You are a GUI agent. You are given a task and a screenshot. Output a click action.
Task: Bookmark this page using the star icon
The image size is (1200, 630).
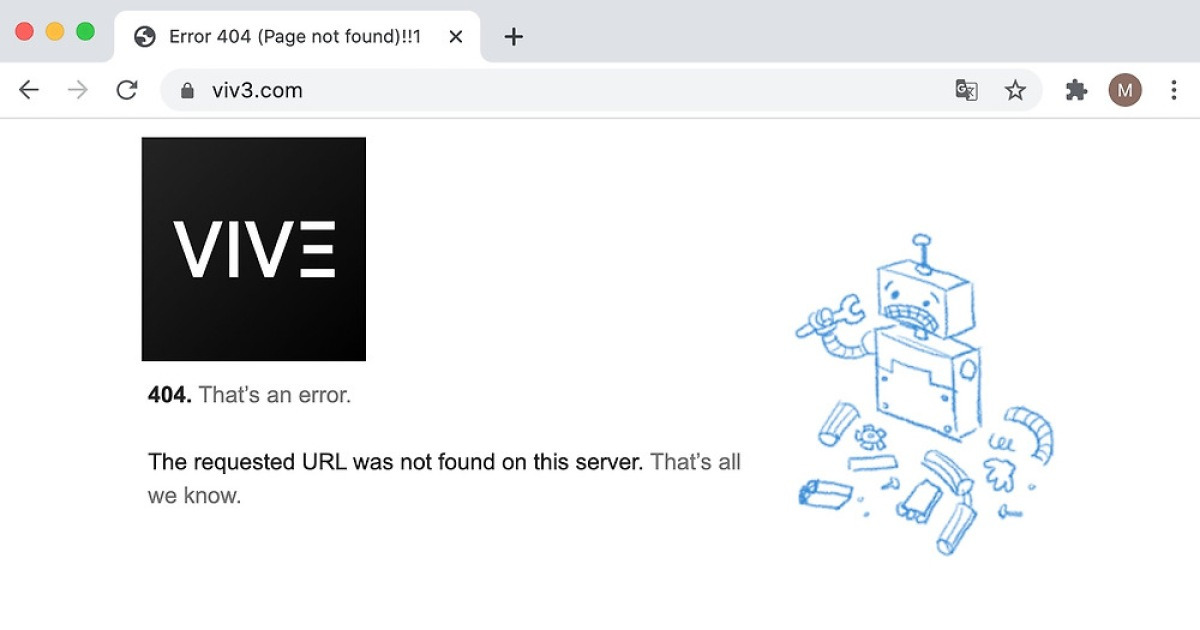click(x=1016, y=89)
